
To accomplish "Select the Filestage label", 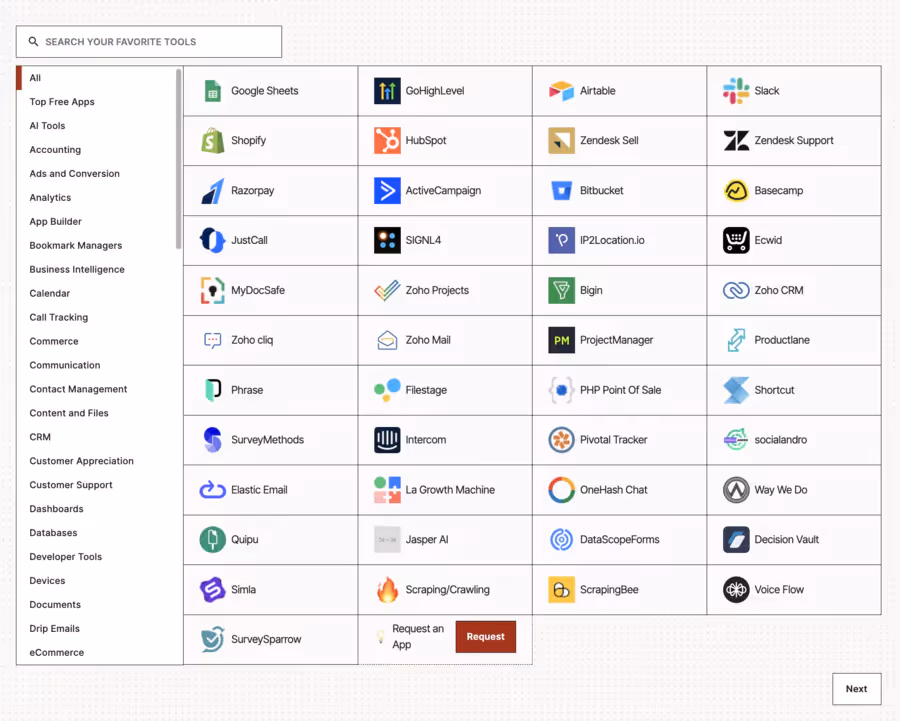I will (x=426, y=390).
